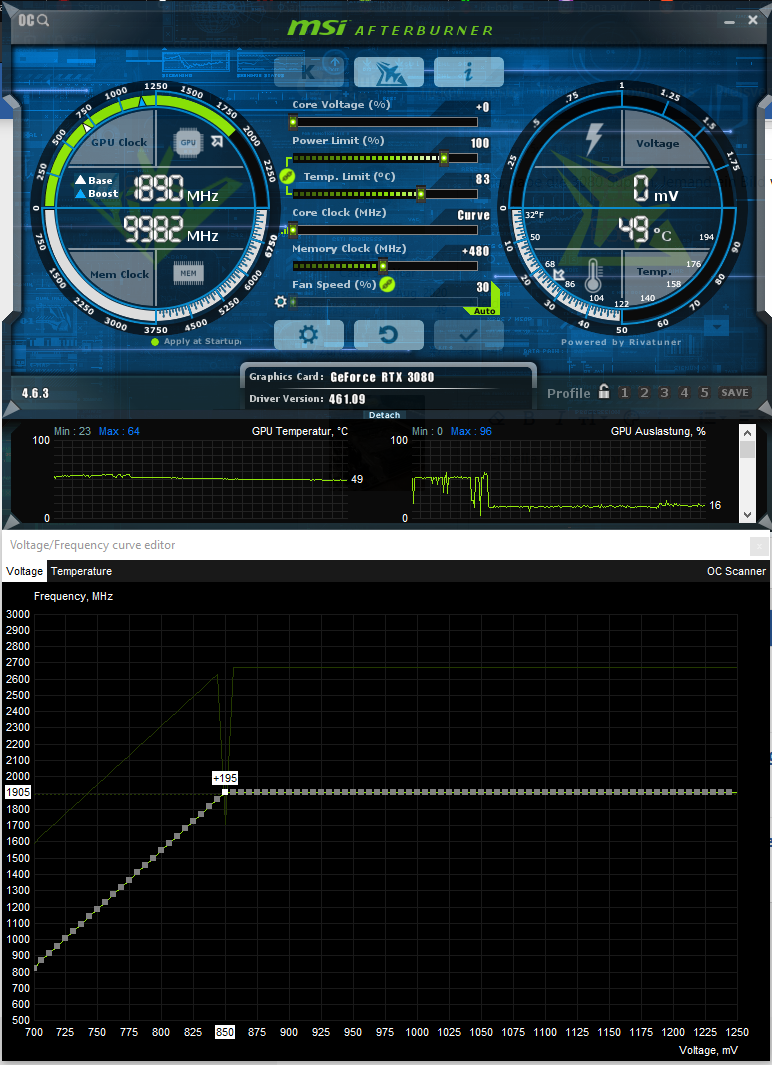Screen dimensions: 772x1065
Task: Click the profile lock icon
Action: point(604,392)
